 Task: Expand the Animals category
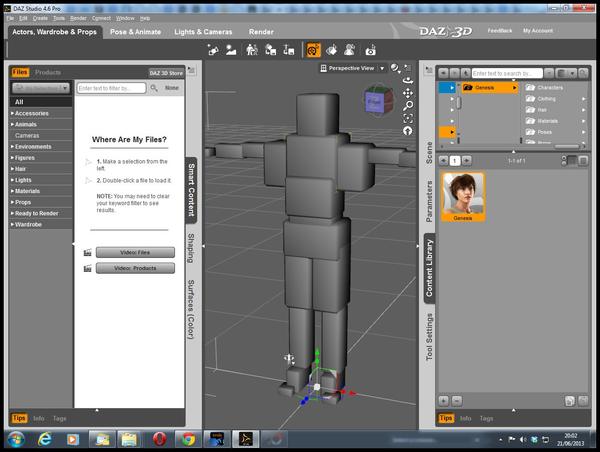pyautogui.click(x=12, y=124)
